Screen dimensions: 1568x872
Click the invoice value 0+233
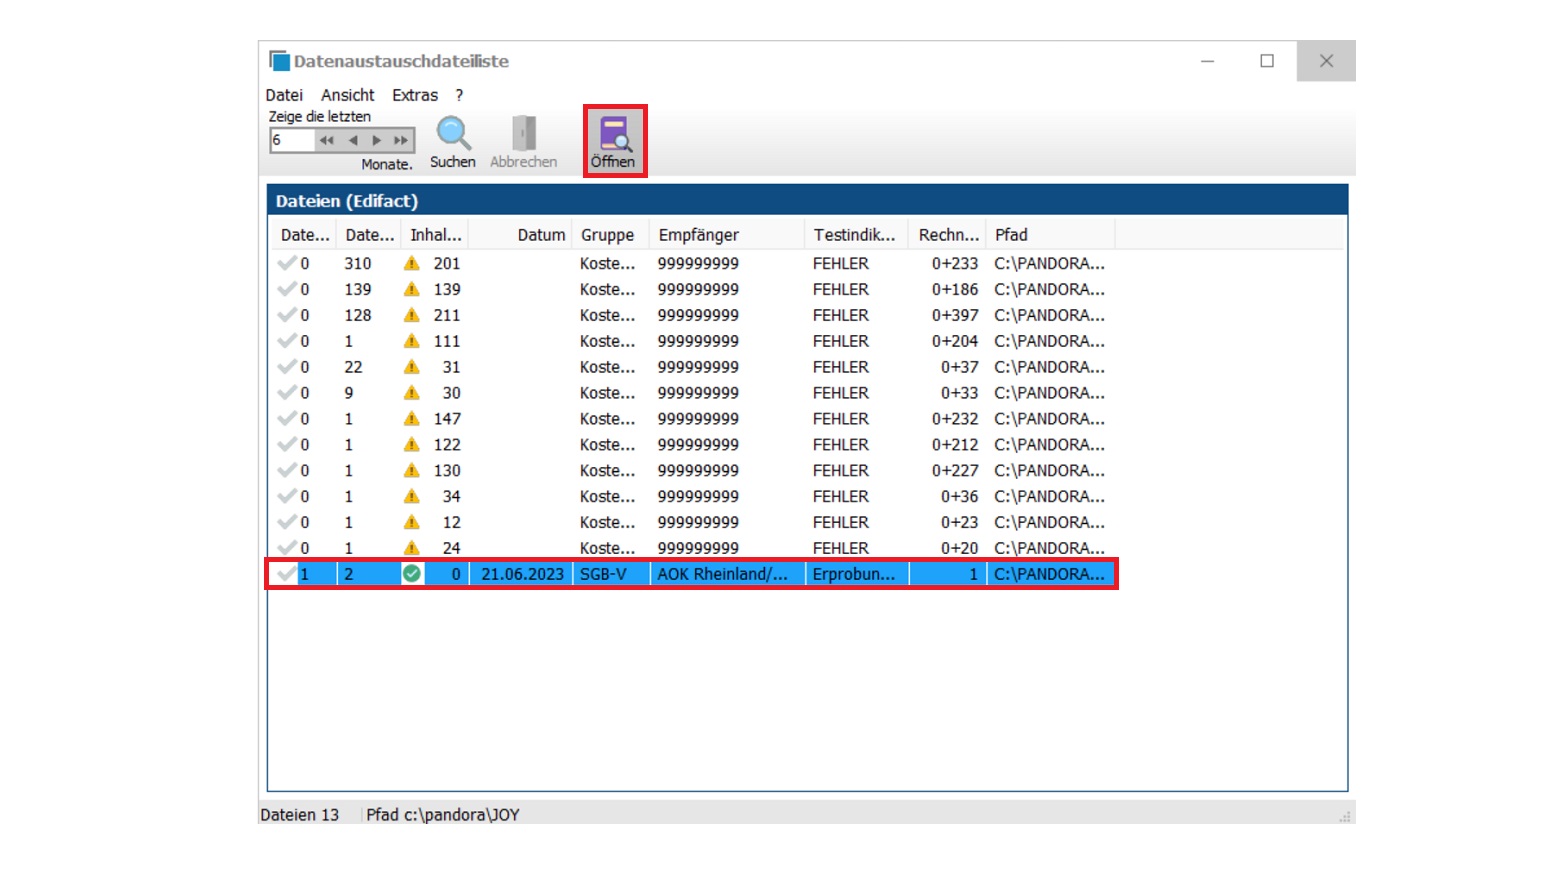click(x=955, y=264)
